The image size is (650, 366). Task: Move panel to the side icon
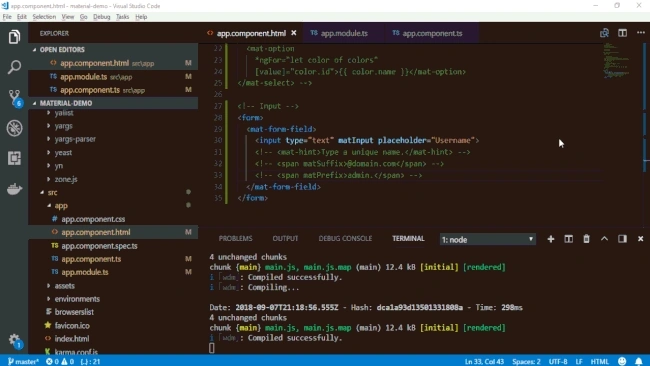pos(622,239)
